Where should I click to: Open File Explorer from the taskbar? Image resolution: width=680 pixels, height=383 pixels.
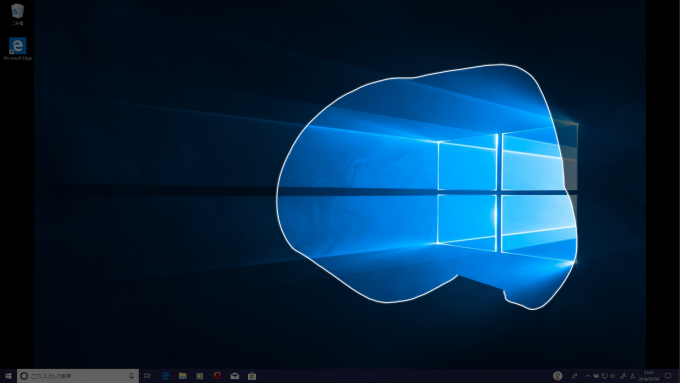click(x=183, y=376)
